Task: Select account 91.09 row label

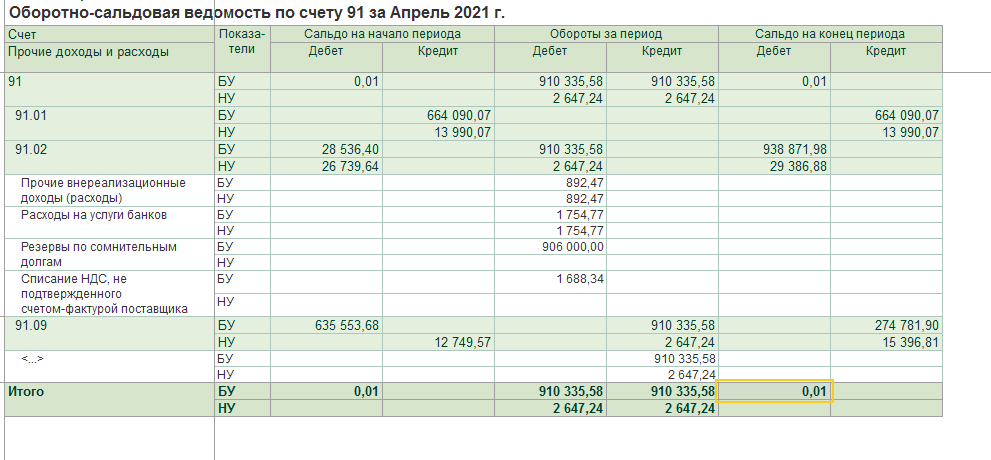Action: pos(34,325)
